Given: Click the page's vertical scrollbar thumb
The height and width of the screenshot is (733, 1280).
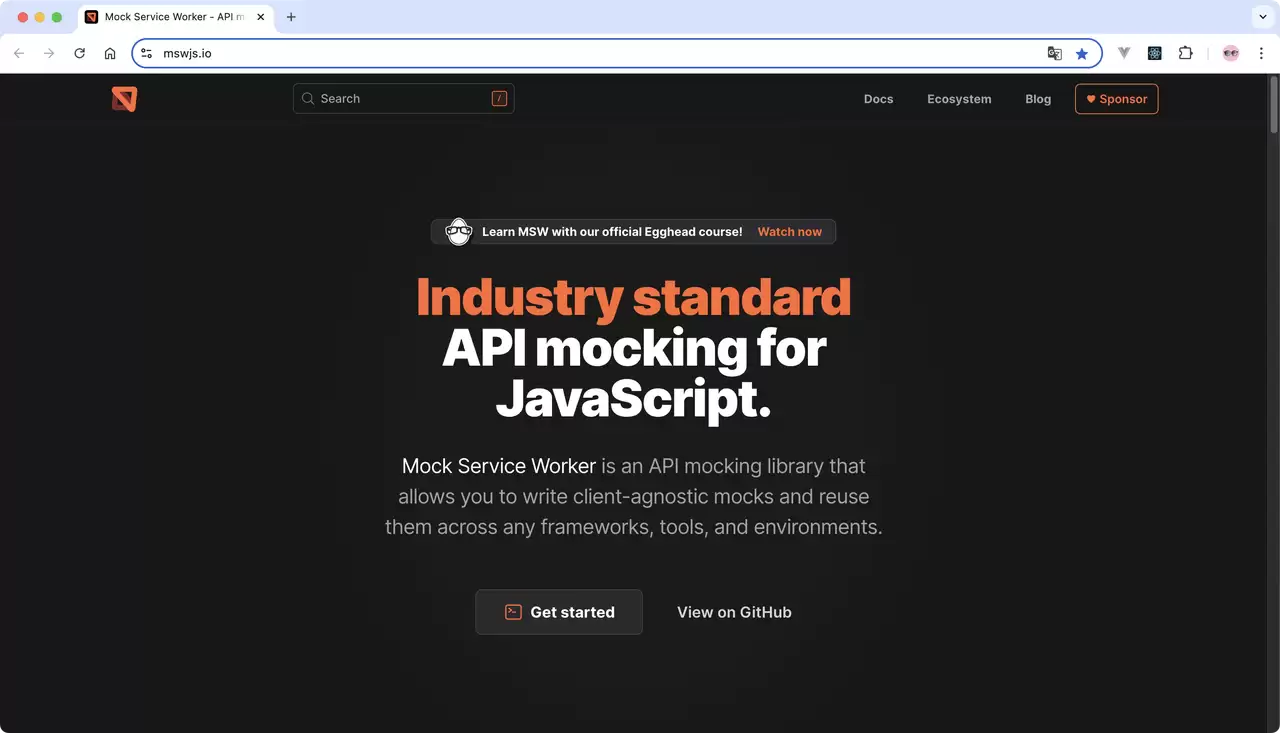Looking at the screenshot, I should (1274, 103).
